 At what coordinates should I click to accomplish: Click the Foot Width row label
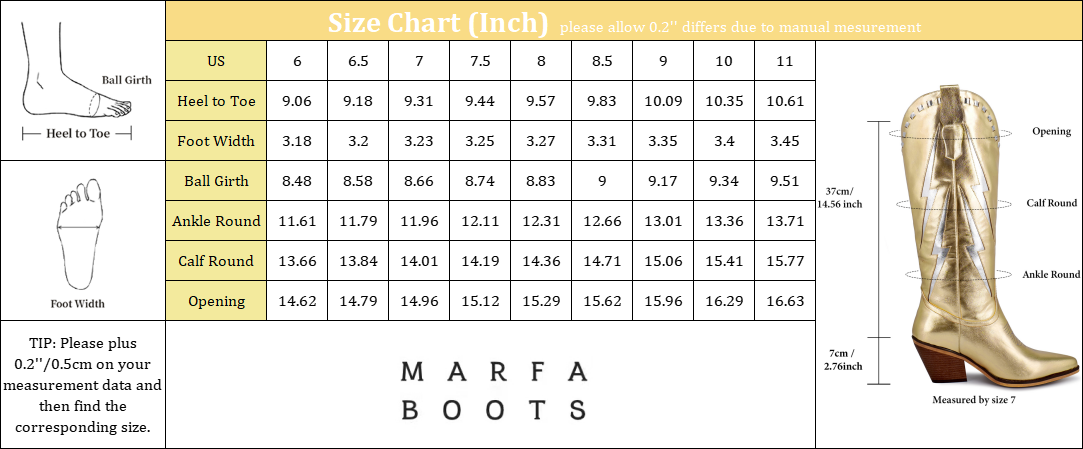(x=216, y=141)
